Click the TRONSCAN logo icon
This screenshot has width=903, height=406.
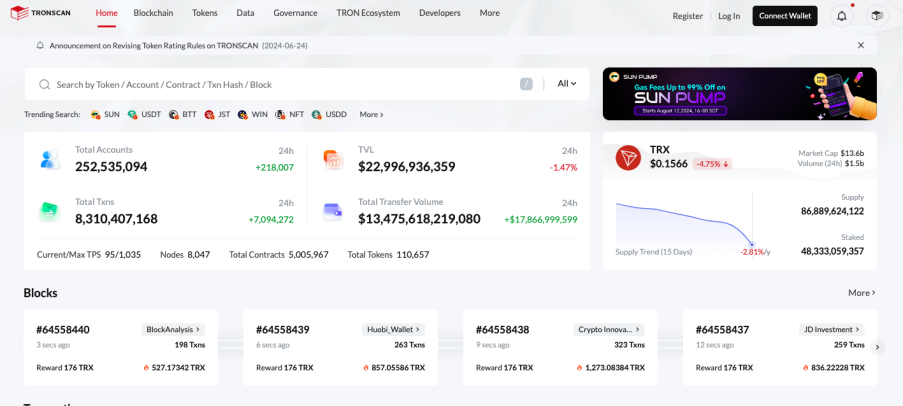pyautogui.click(x=19, y=14)
